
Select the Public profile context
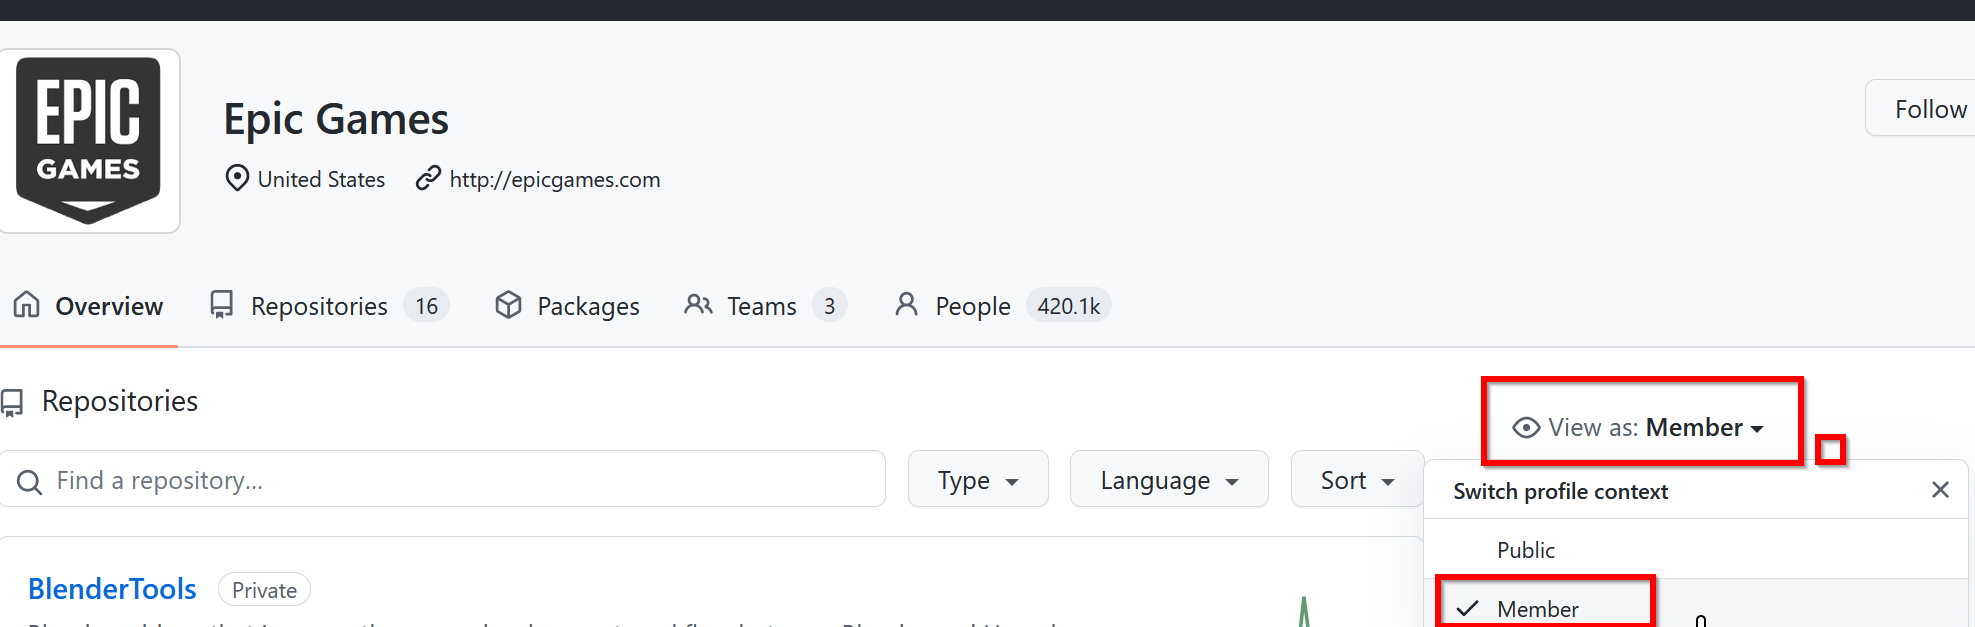coord(1696,549)
